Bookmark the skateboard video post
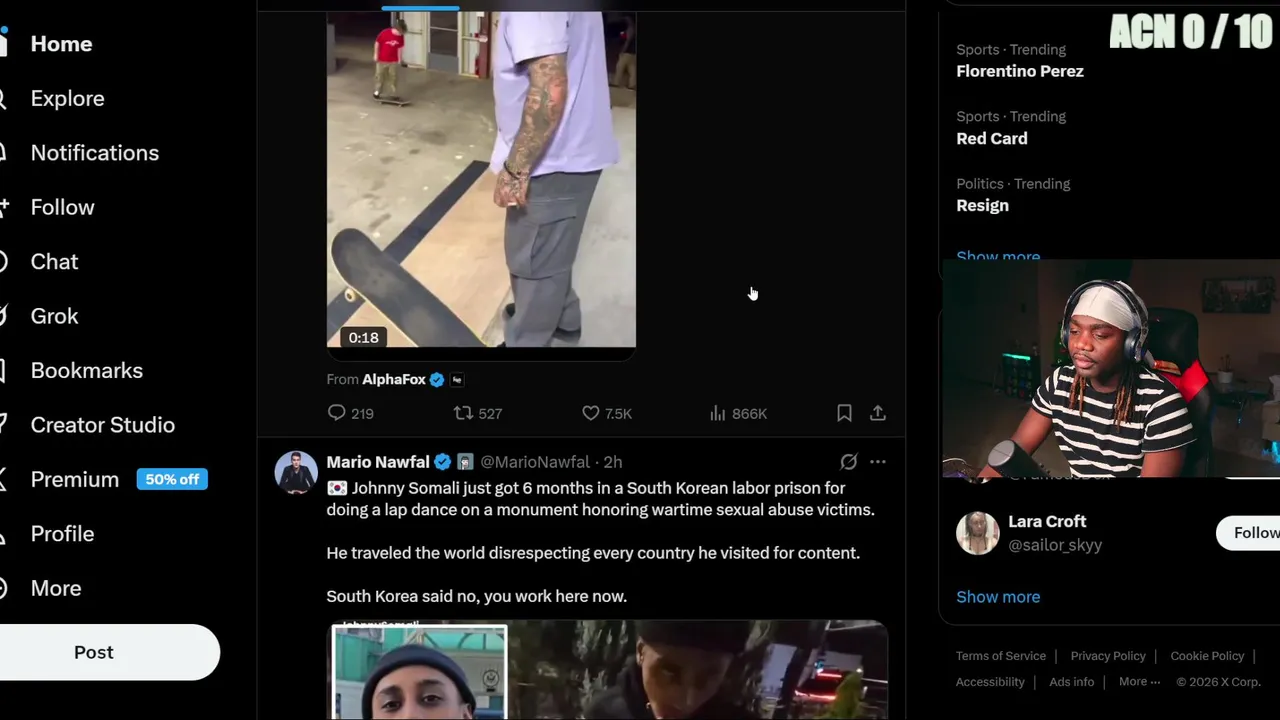This screenshot has height=720, width=1280. click(844, 413)
